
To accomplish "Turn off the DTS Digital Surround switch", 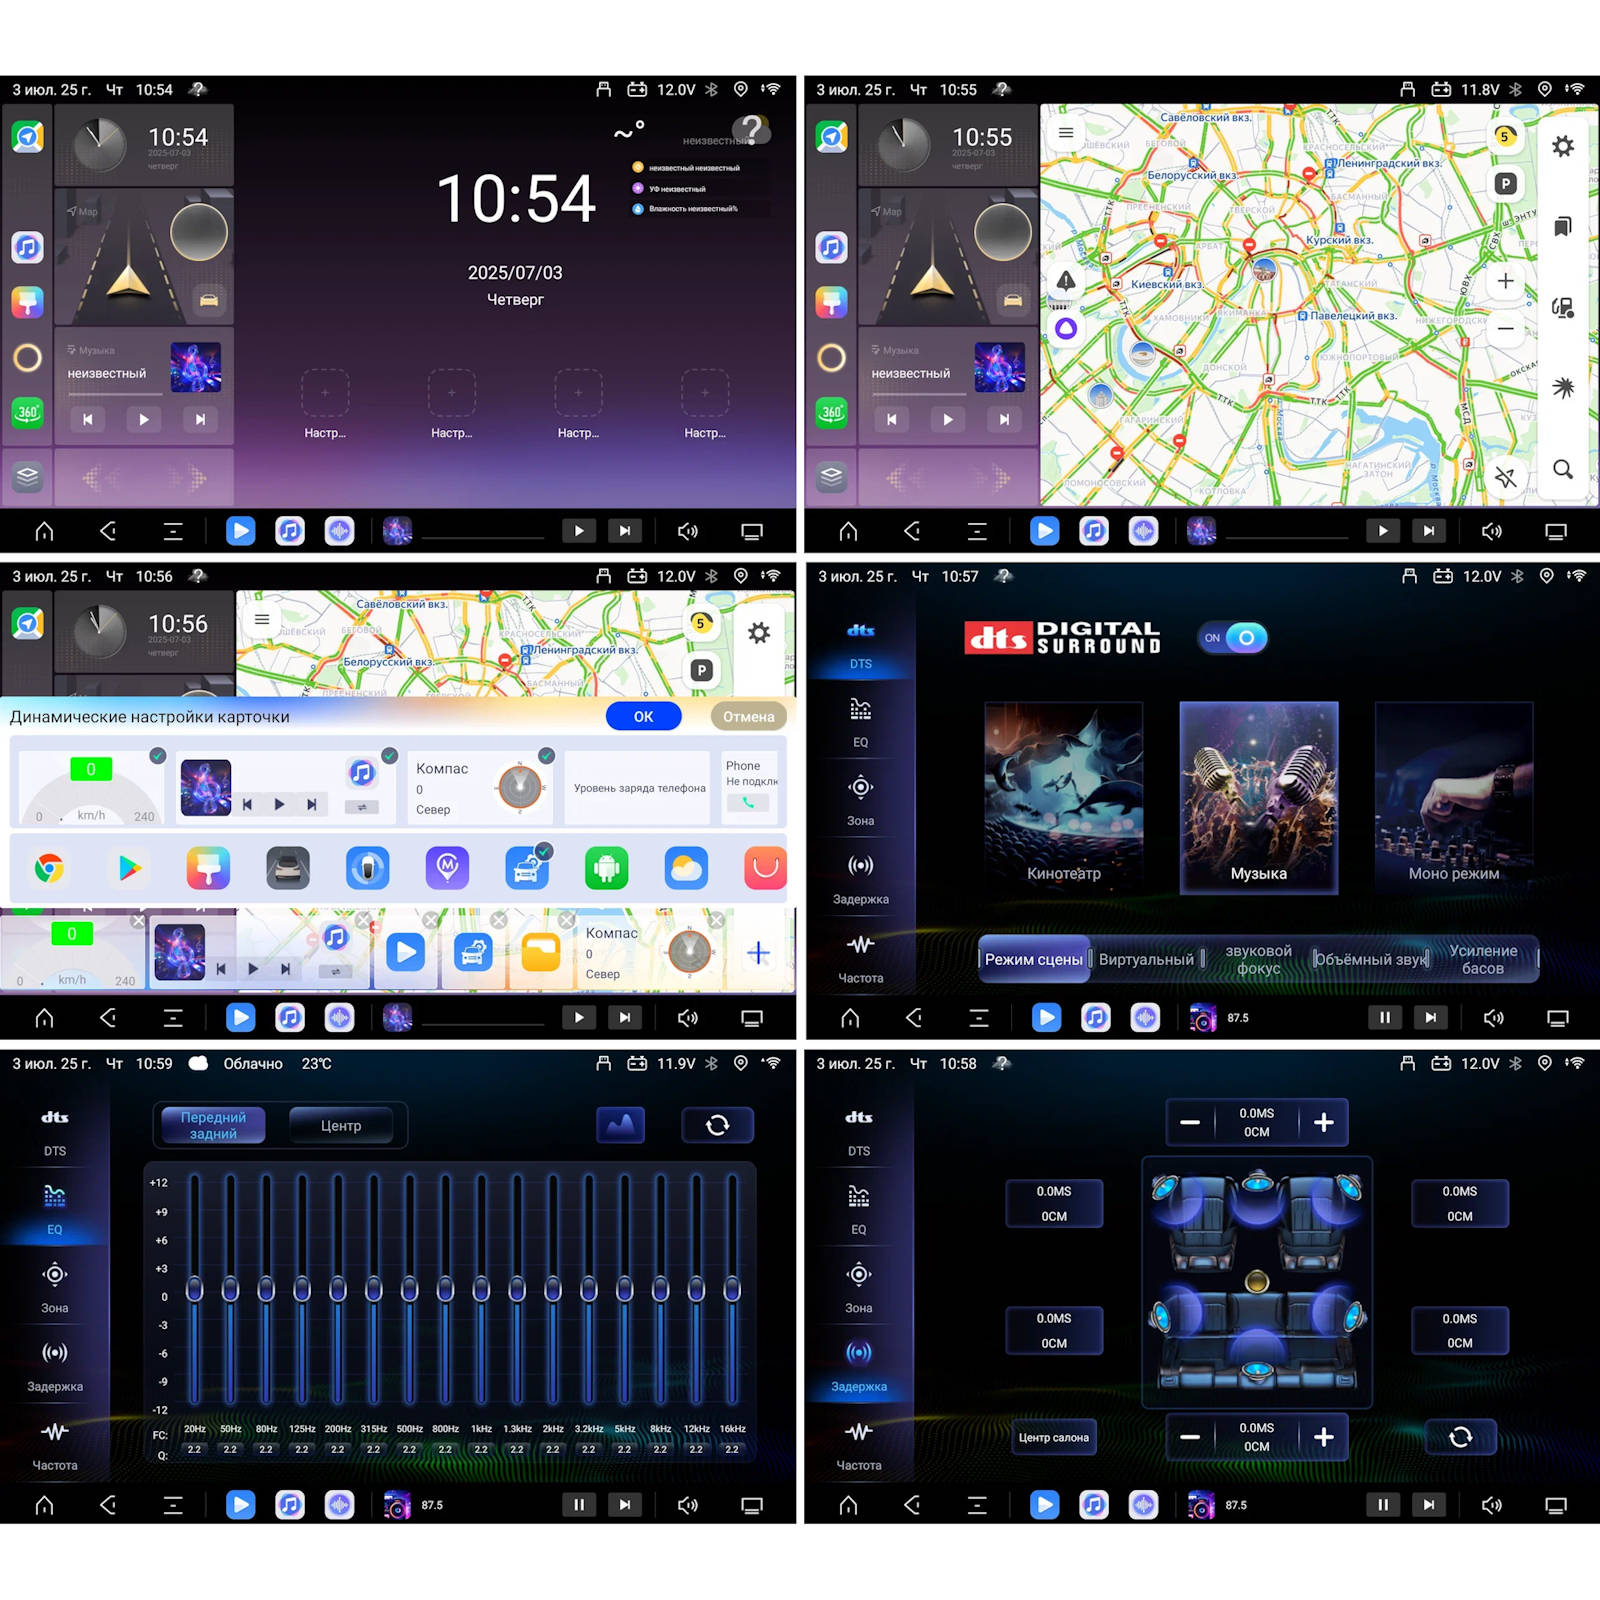I will (1233, 638).
